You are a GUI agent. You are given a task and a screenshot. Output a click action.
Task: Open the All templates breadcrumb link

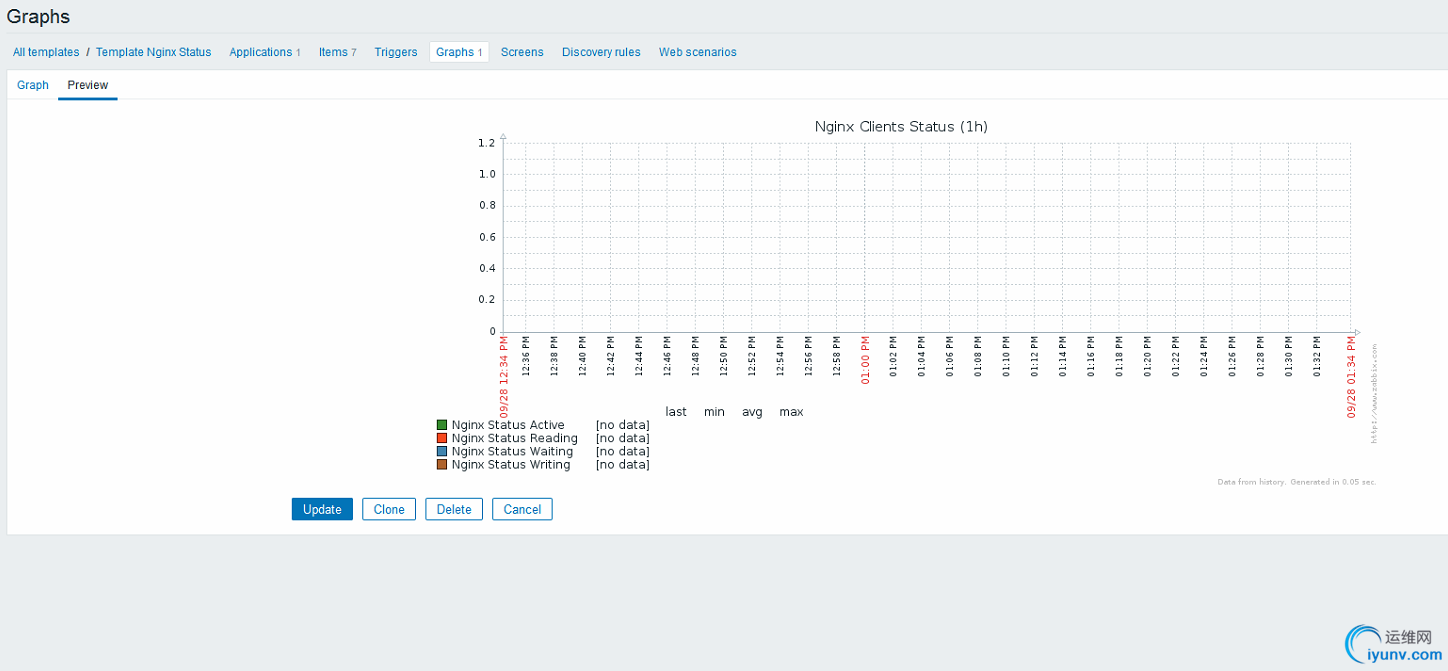pyautogui.click(x=46, y=52)
